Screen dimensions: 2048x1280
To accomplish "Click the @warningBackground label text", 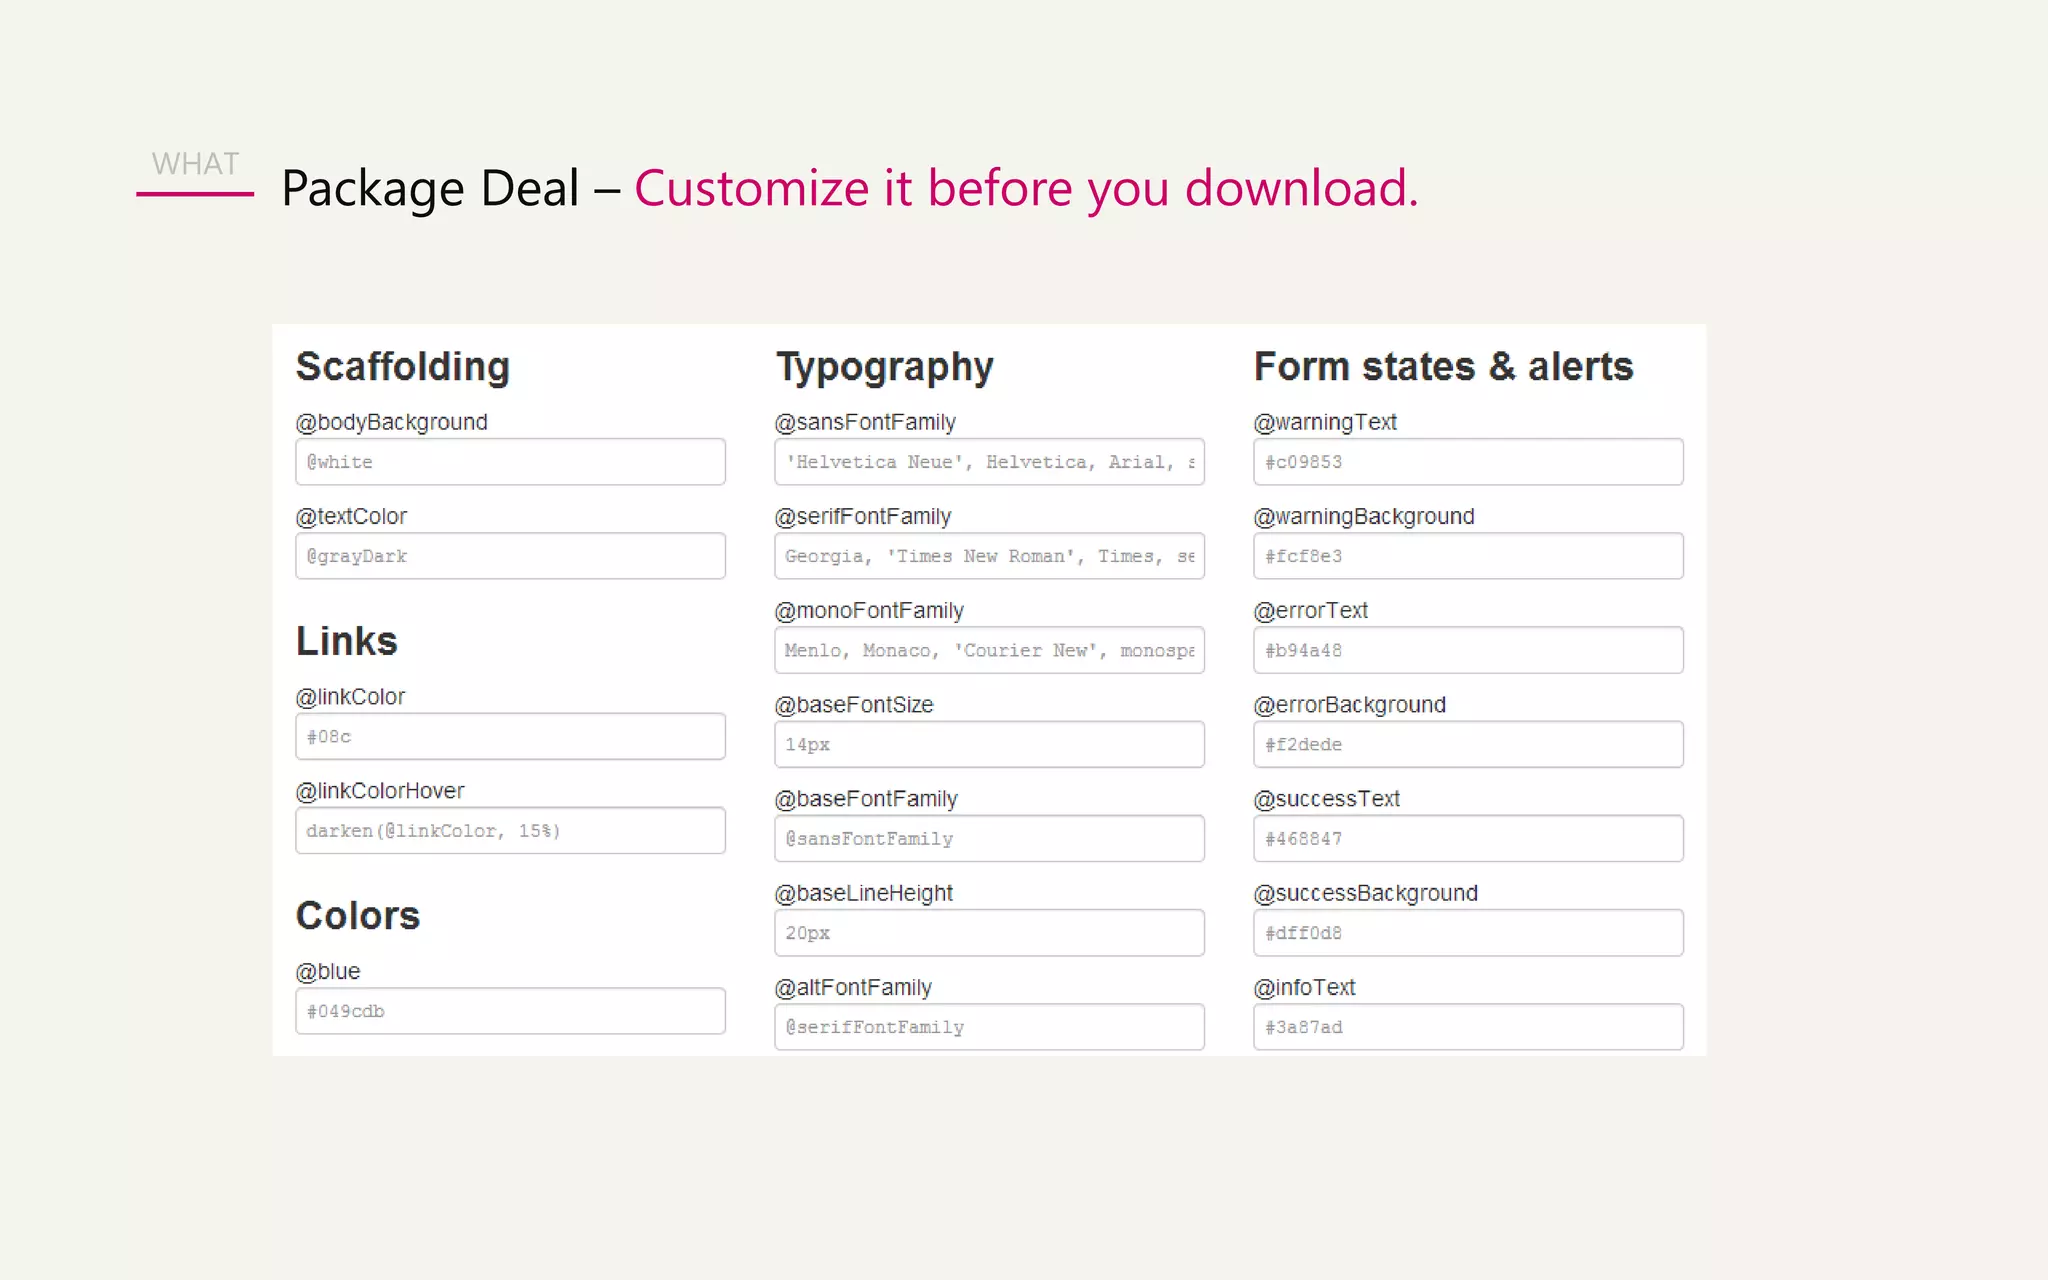I will (x=1364, y=516).
